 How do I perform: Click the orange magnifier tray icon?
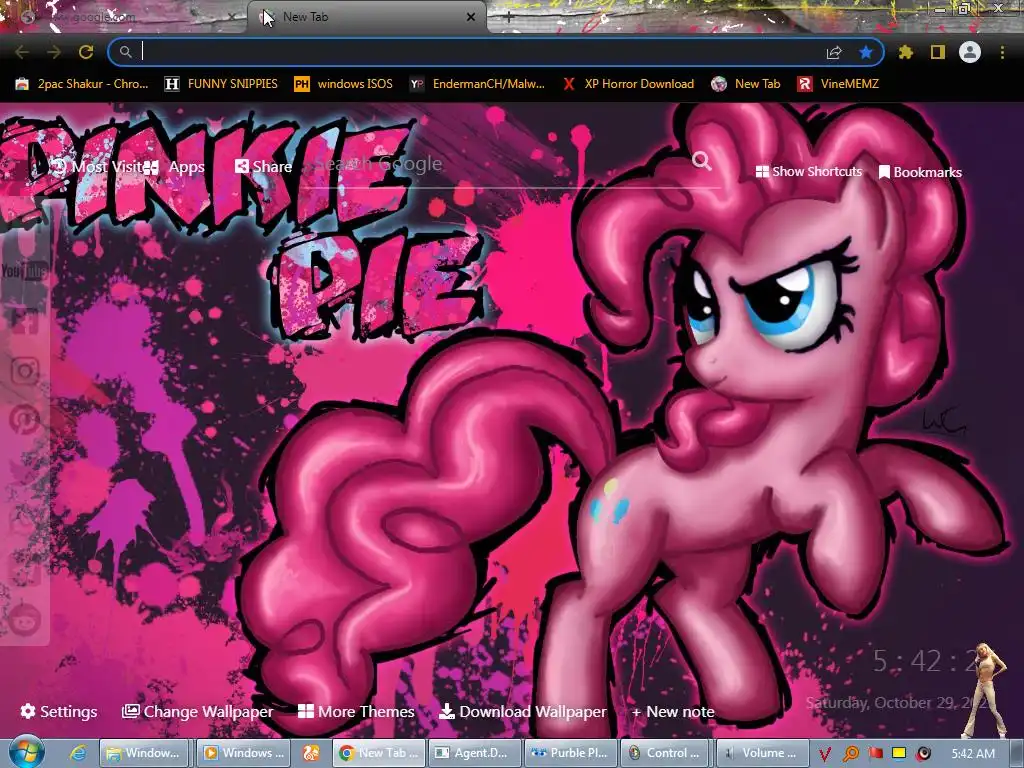(x=851, y=754)
